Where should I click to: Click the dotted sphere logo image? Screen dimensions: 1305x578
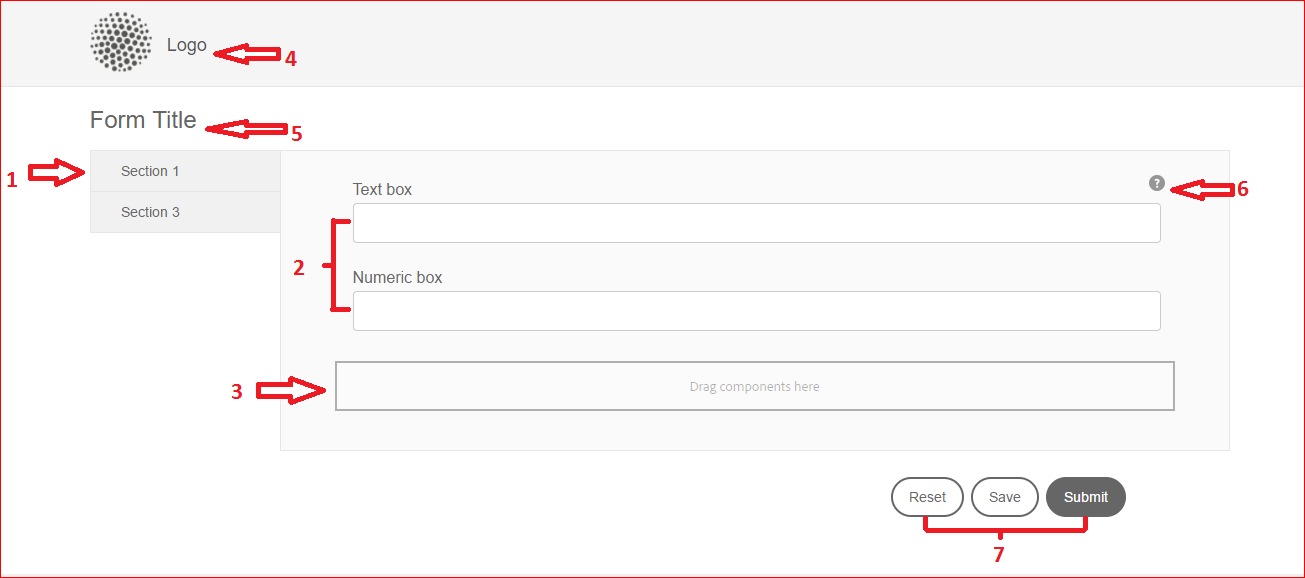coord(121,43)
